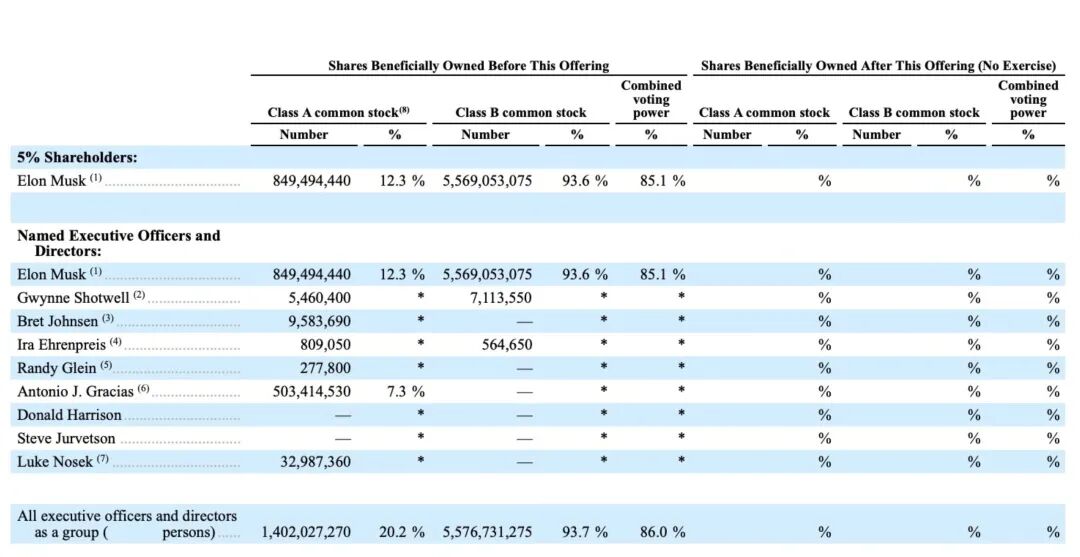1080x557 pixels.
Task: Click 'Class A common stock(8)' header before offering
Action: [x=338, y=112]
